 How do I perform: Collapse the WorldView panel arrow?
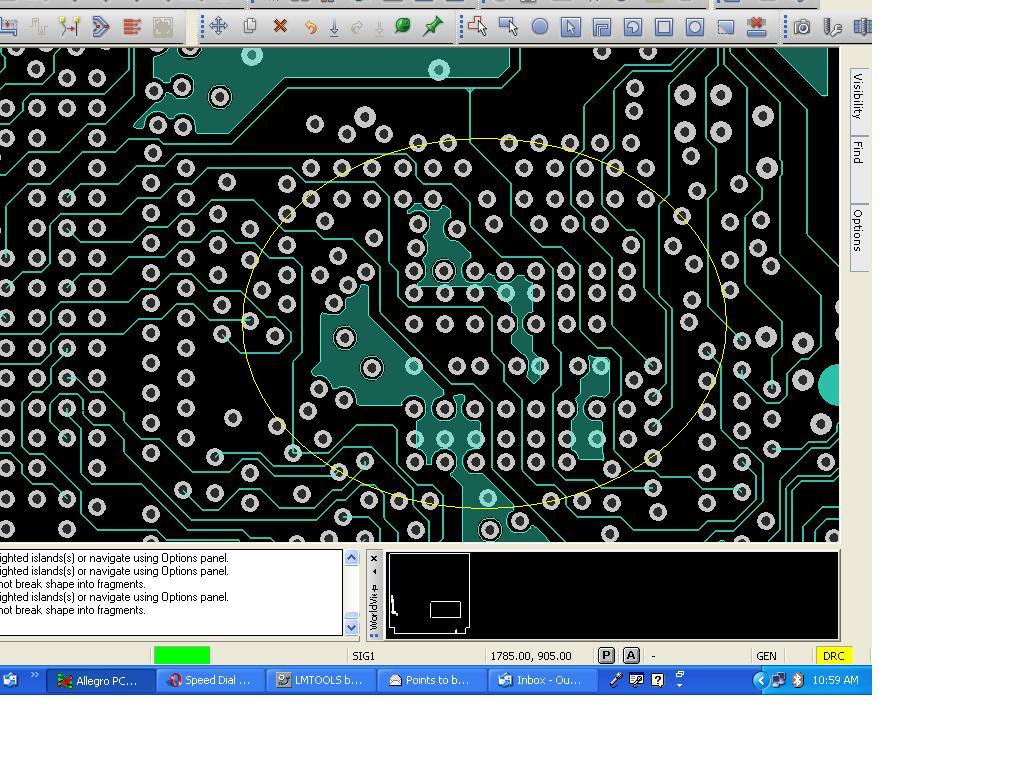pos(375,572)
